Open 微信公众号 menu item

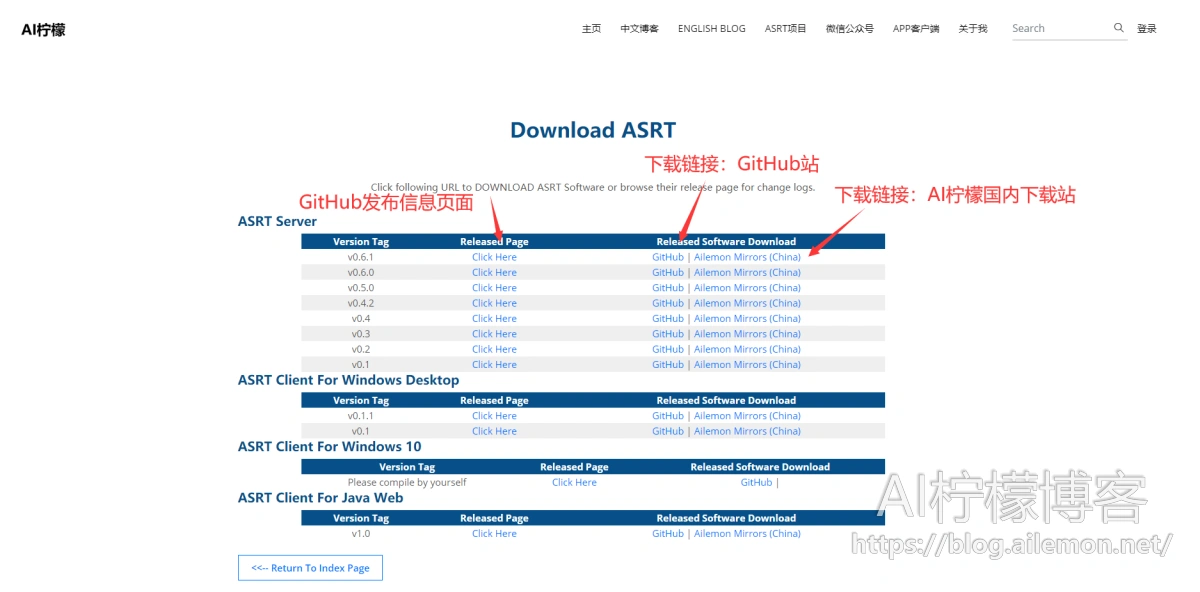[x=849, y=29]
